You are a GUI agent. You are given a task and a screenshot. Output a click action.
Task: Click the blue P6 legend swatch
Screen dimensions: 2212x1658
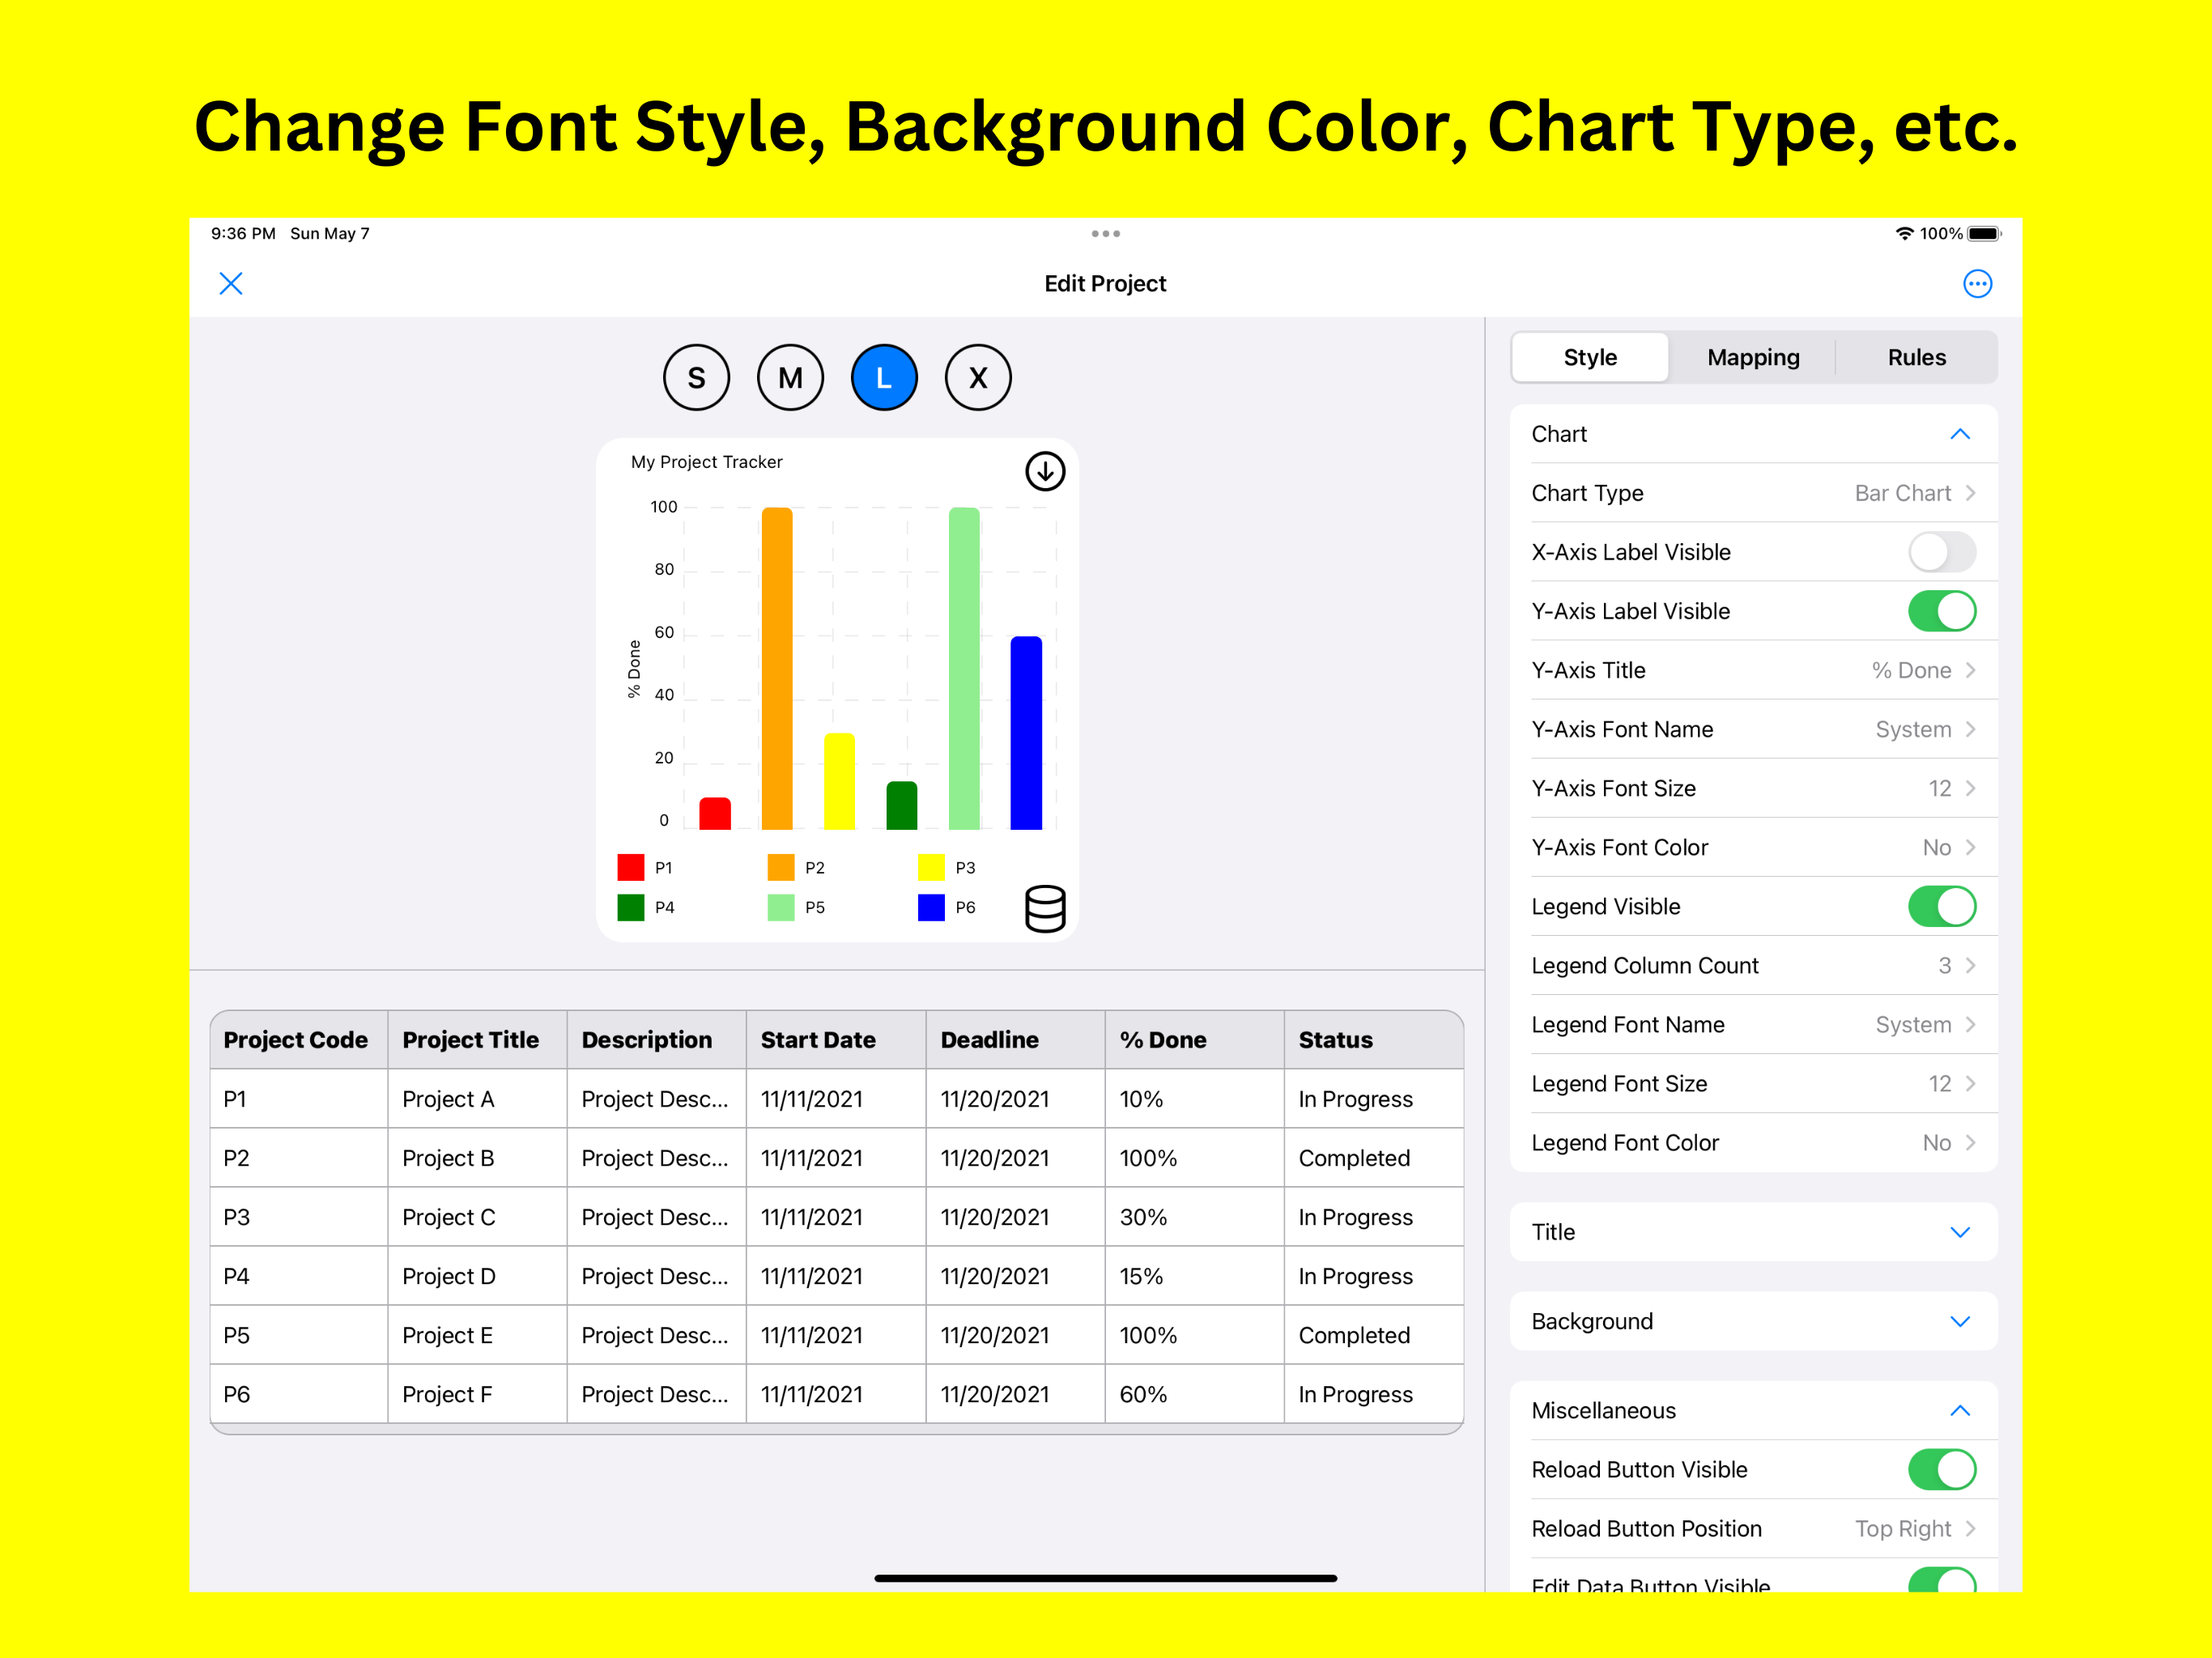click(x=931, y=907)
